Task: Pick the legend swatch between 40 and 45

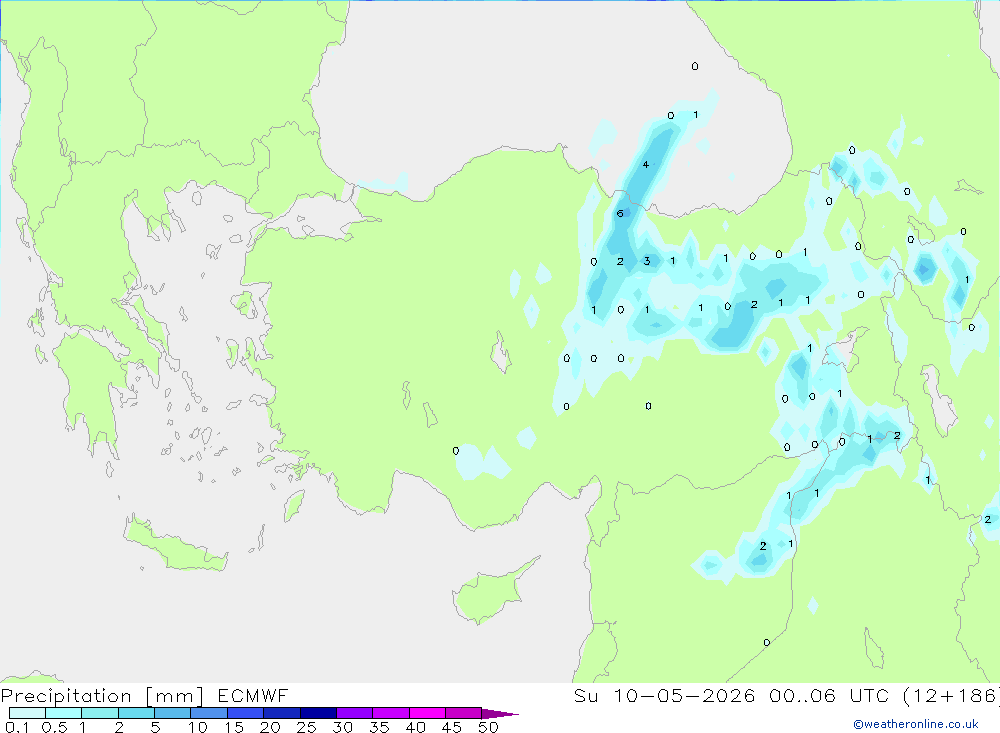Action: point(427,713)
